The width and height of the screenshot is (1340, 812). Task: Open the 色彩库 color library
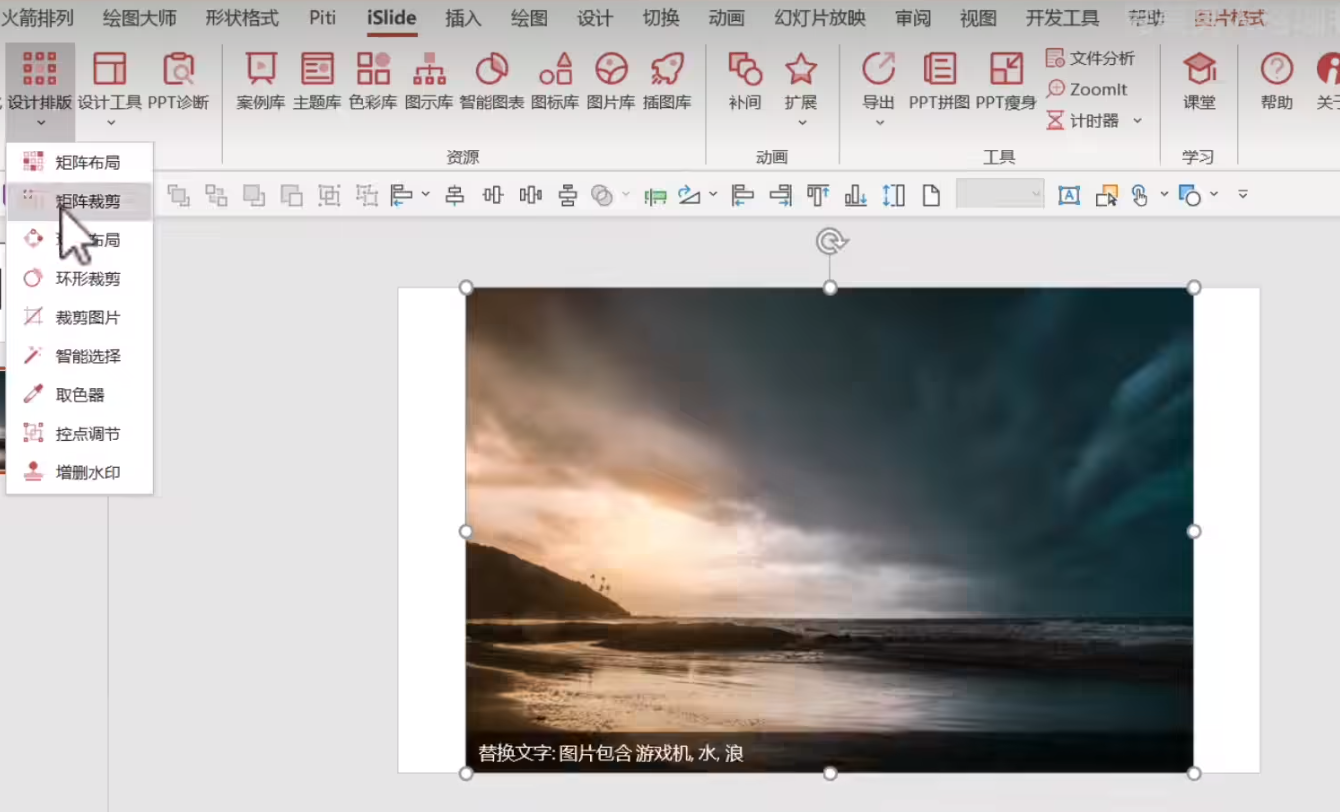(373, 82)
